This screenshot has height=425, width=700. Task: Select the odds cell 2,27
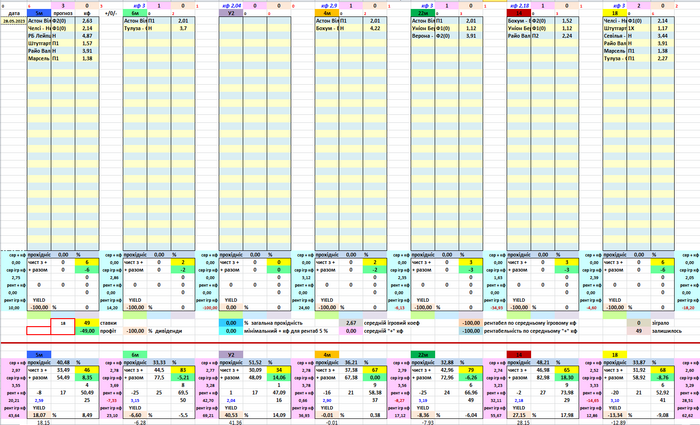[x=663, y=58]
